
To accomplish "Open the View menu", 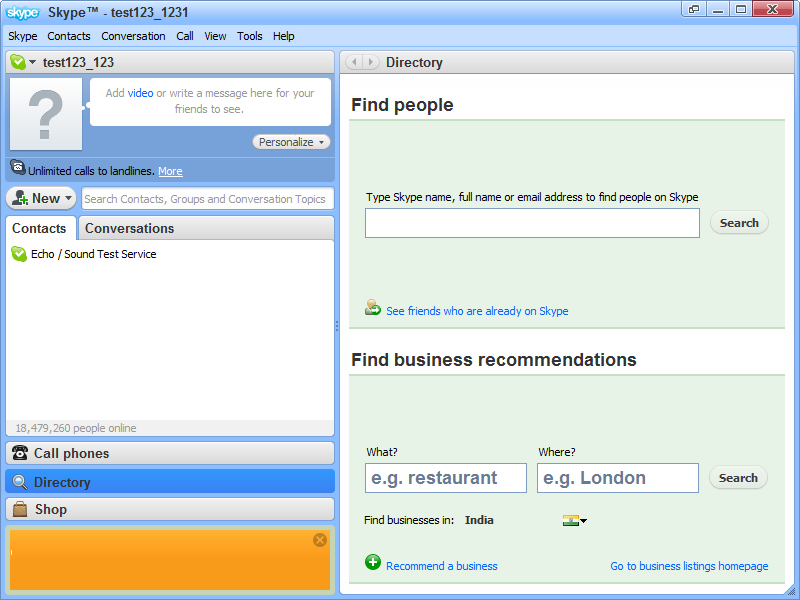I will tap(215, 36).
